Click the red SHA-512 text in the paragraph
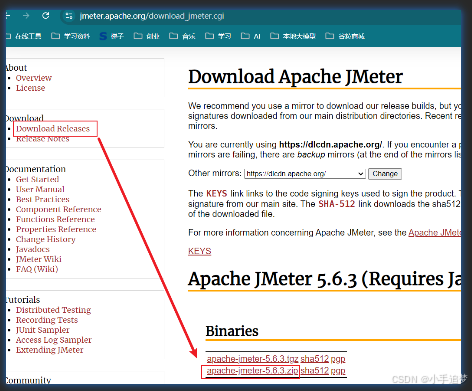This screenshot has width=472, height=391. coord(337,204)
